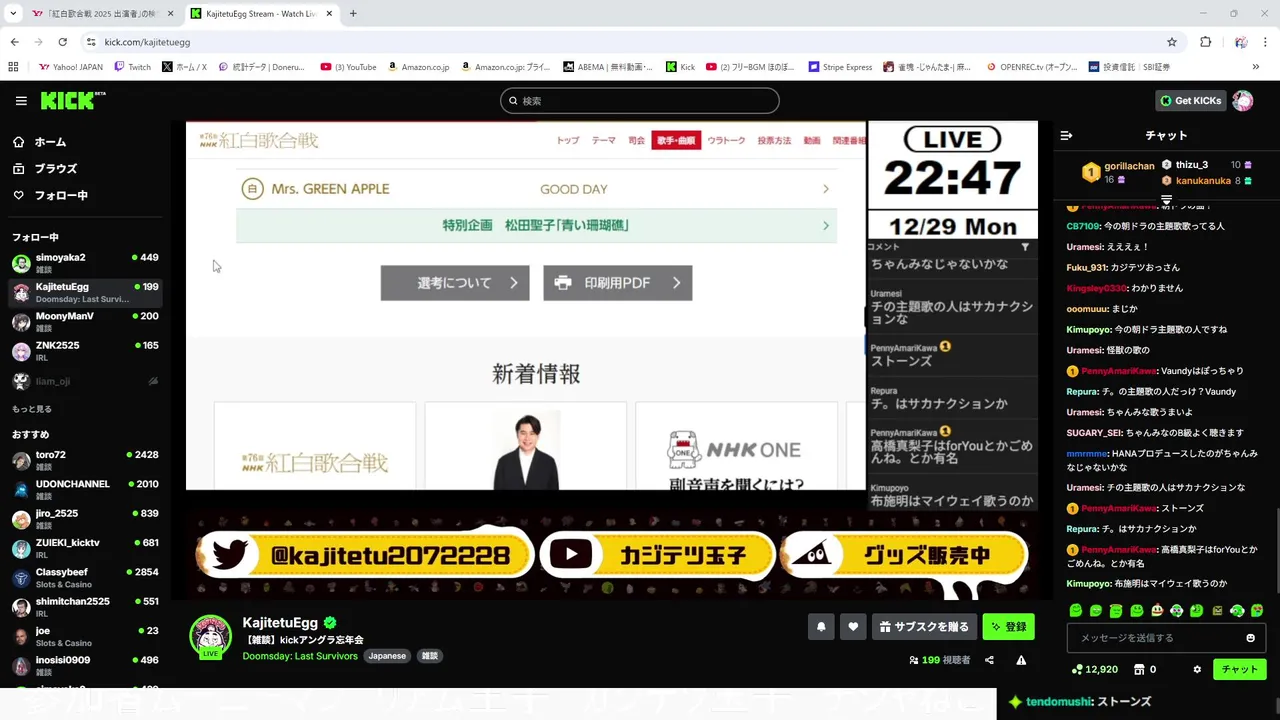Viewport: 1280px width, 720px height.
Task: Open recommended ZUIEKI_kicktv channel
Action: pyautogui.click(x=85, y=548)
